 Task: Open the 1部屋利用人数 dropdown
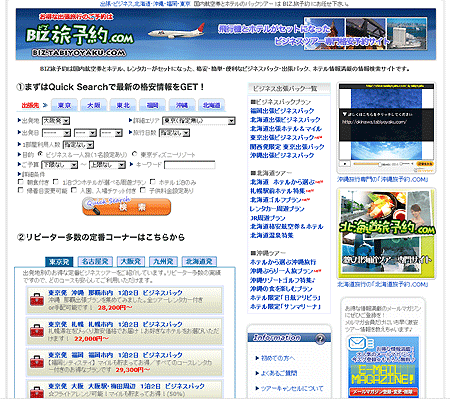(79, 145)
